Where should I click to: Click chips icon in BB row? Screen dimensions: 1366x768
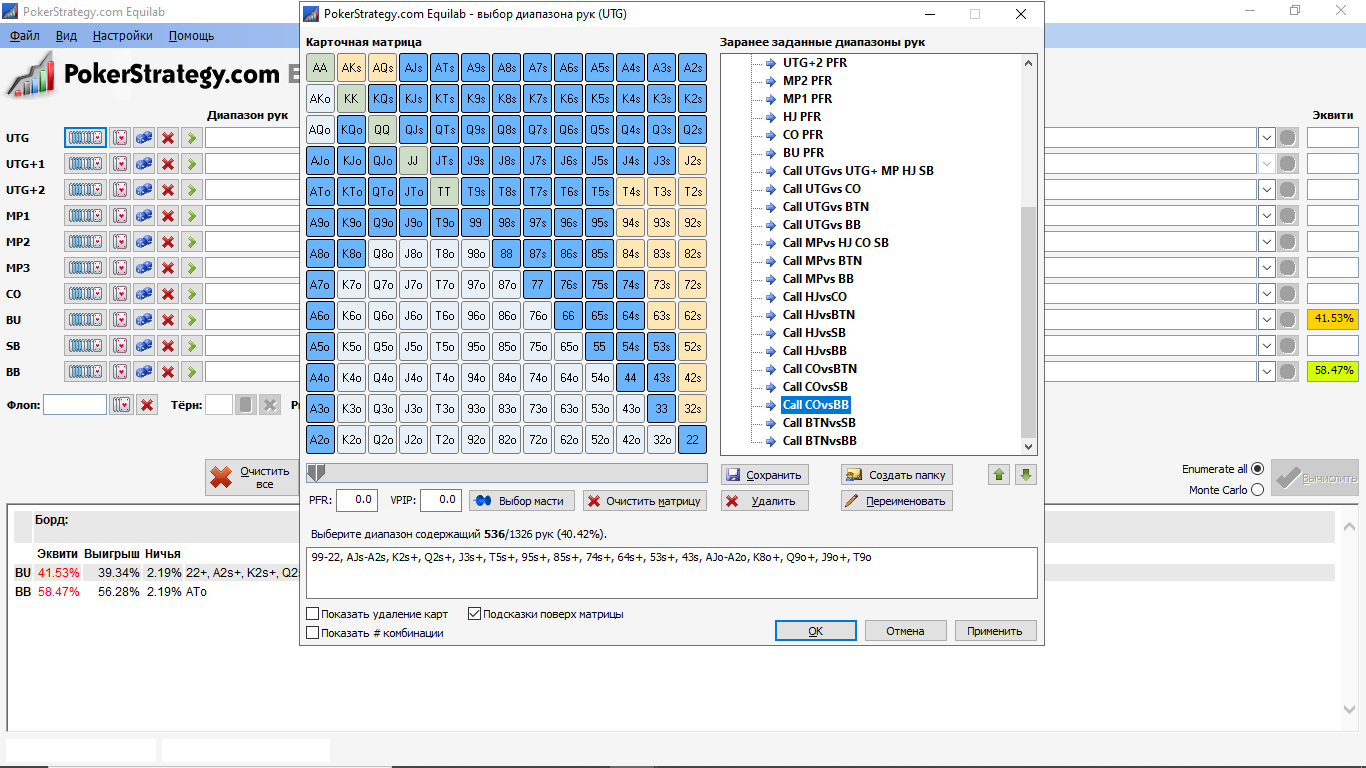(x=144, y=371)
